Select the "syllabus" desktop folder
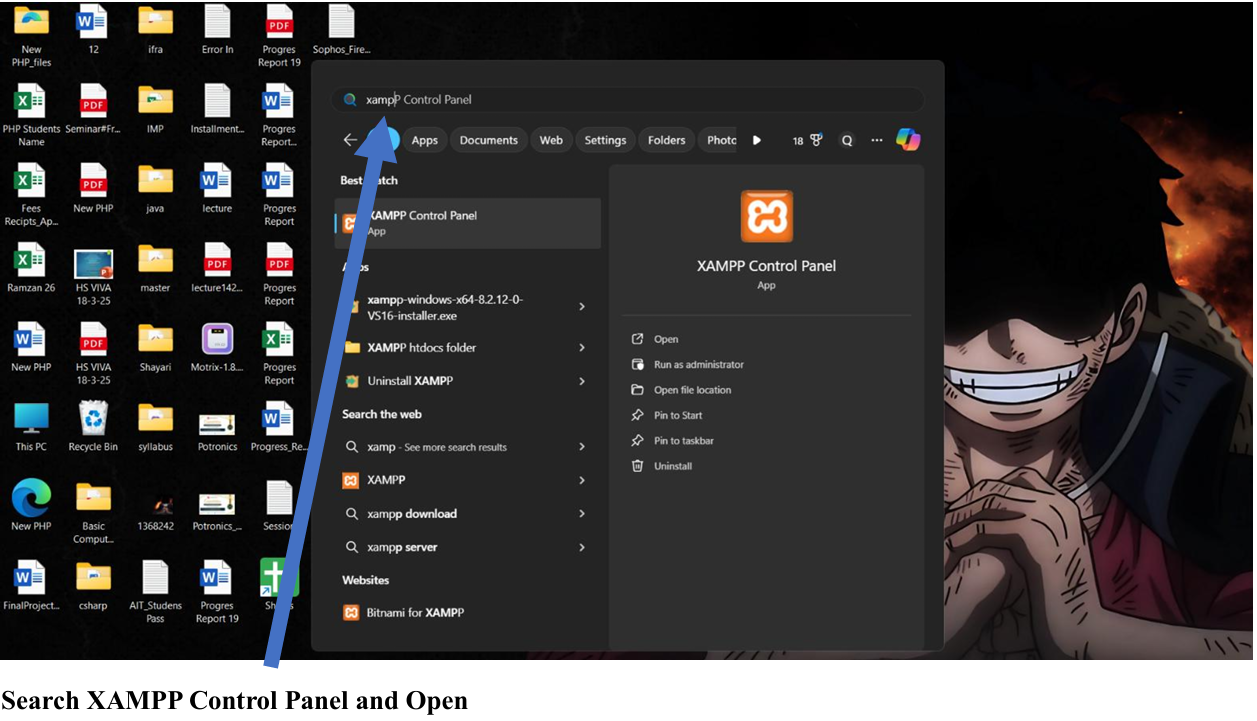This screenshot has height=721, width=1257. point(155,426)
